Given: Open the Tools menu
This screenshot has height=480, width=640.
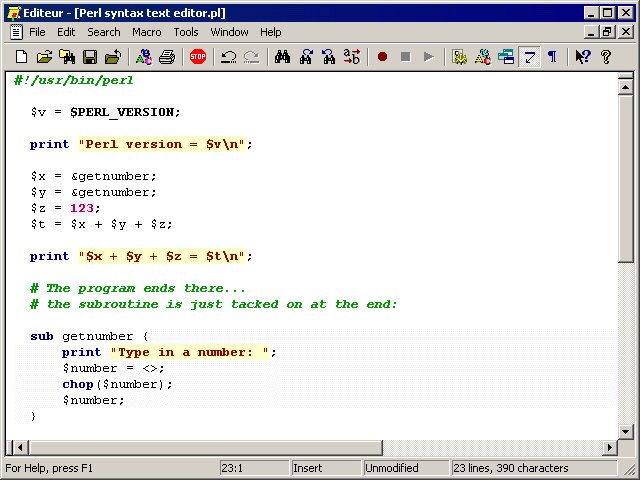Looking at the screenshot, I should coord(186,32).
